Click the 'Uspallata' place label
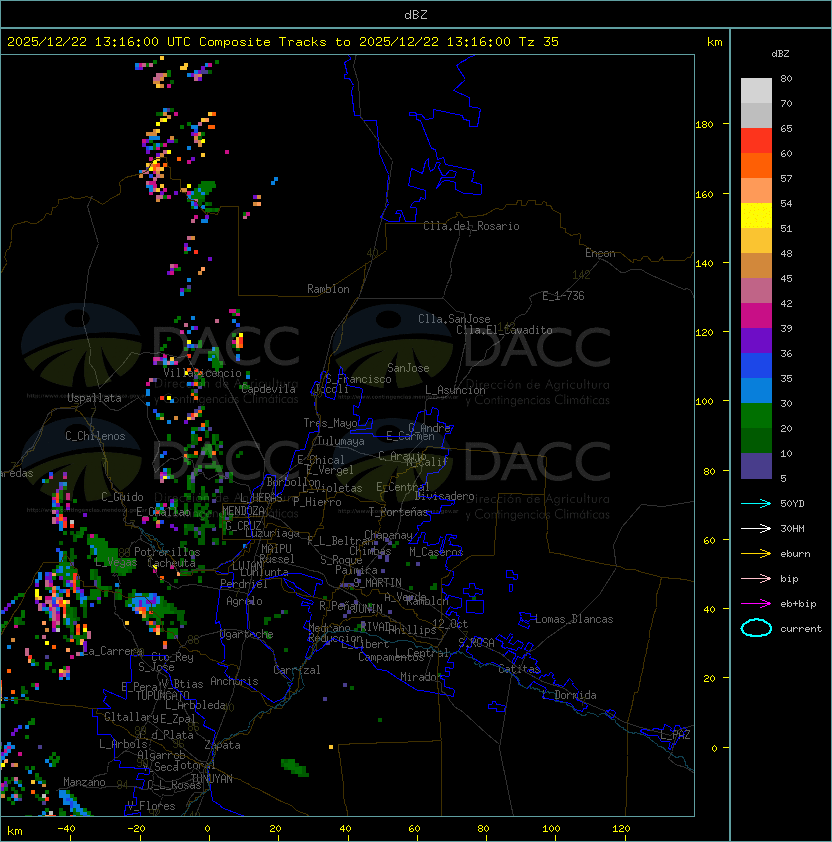 click(94, 398)
